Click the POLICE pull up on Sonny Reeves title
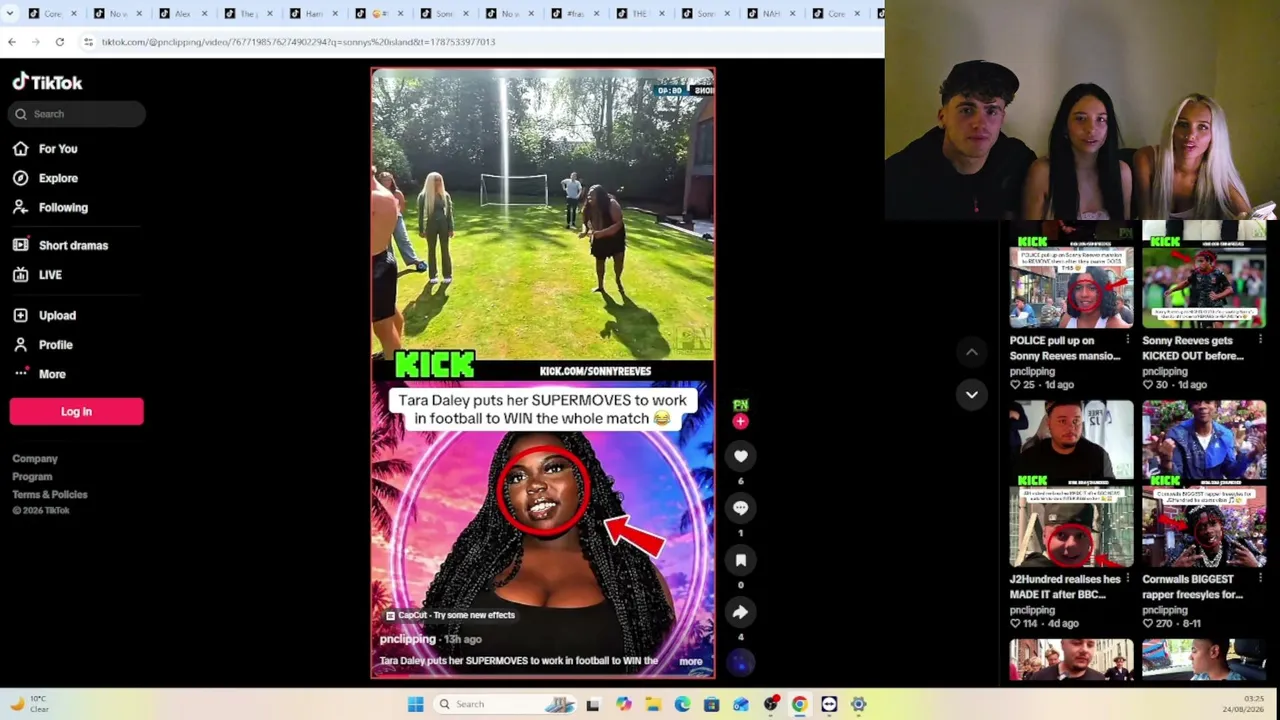Viewport: 1280px width, 720px height. click(1063, 348)
